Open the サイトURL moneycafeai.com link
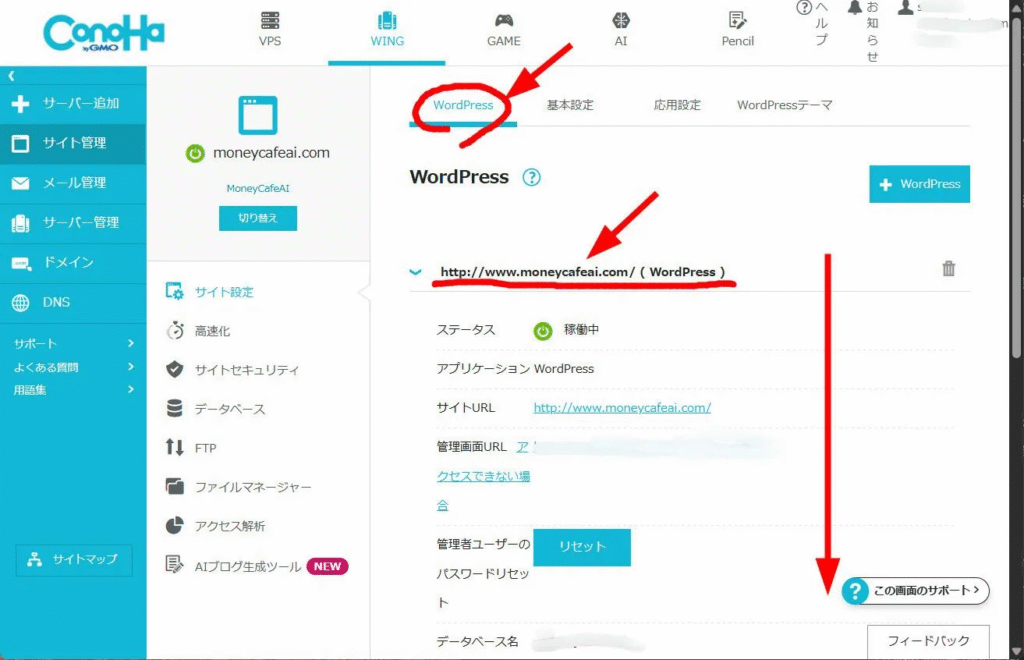This screenshot has height=660, width=1024. (622, 408)
